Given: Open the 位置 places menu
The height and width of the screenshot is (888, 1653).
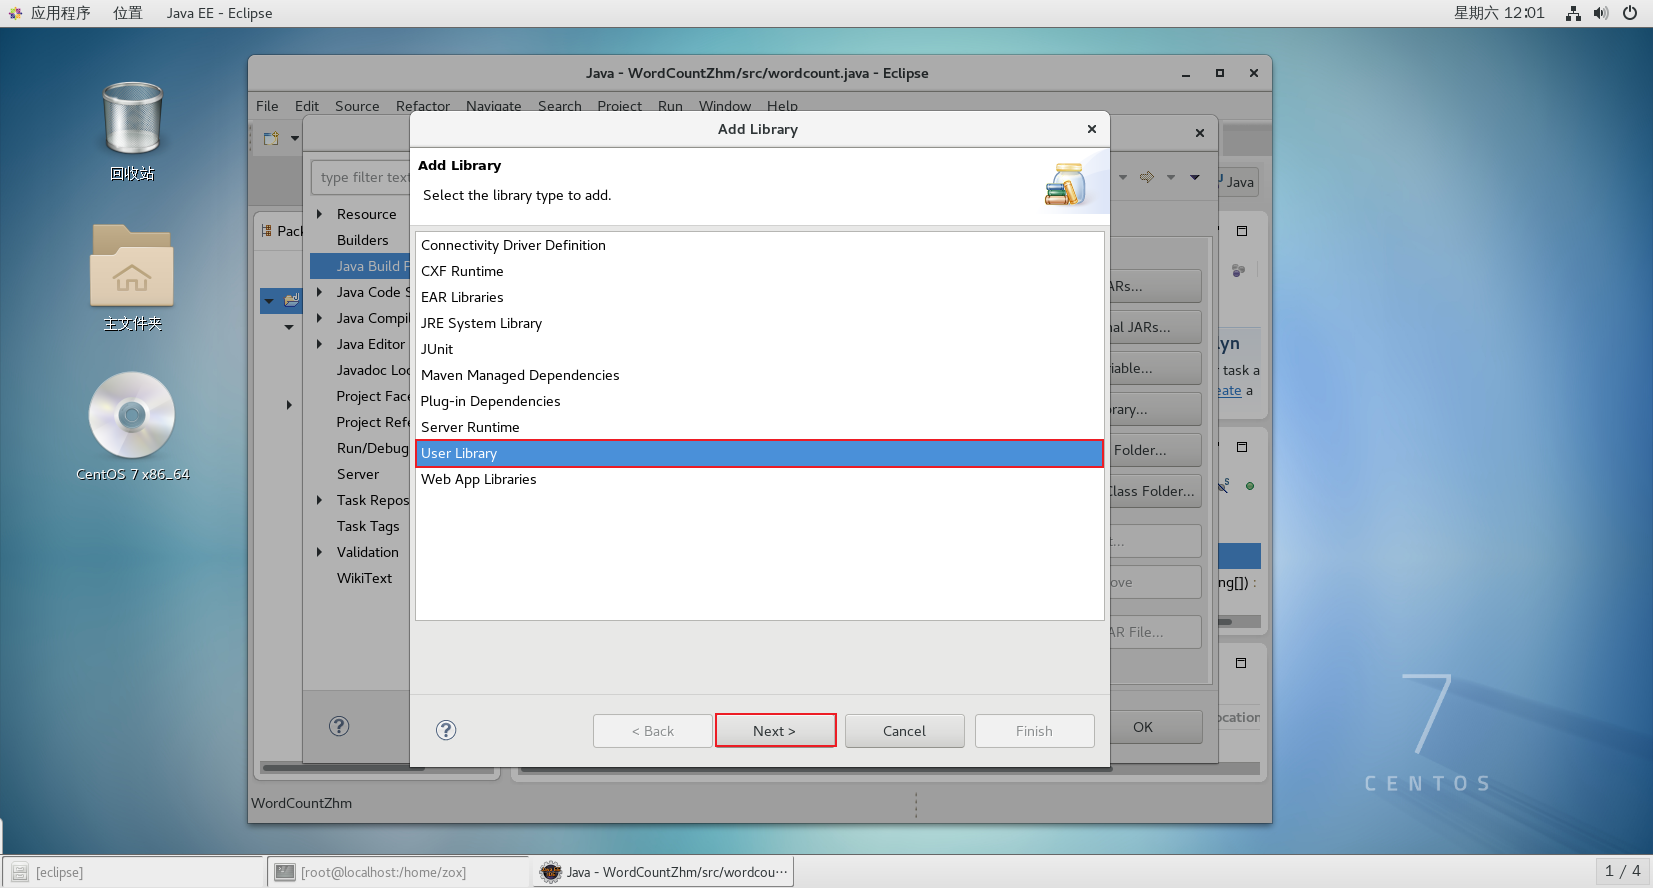Looking at the screenshot, I should click(x=128, y=13).
